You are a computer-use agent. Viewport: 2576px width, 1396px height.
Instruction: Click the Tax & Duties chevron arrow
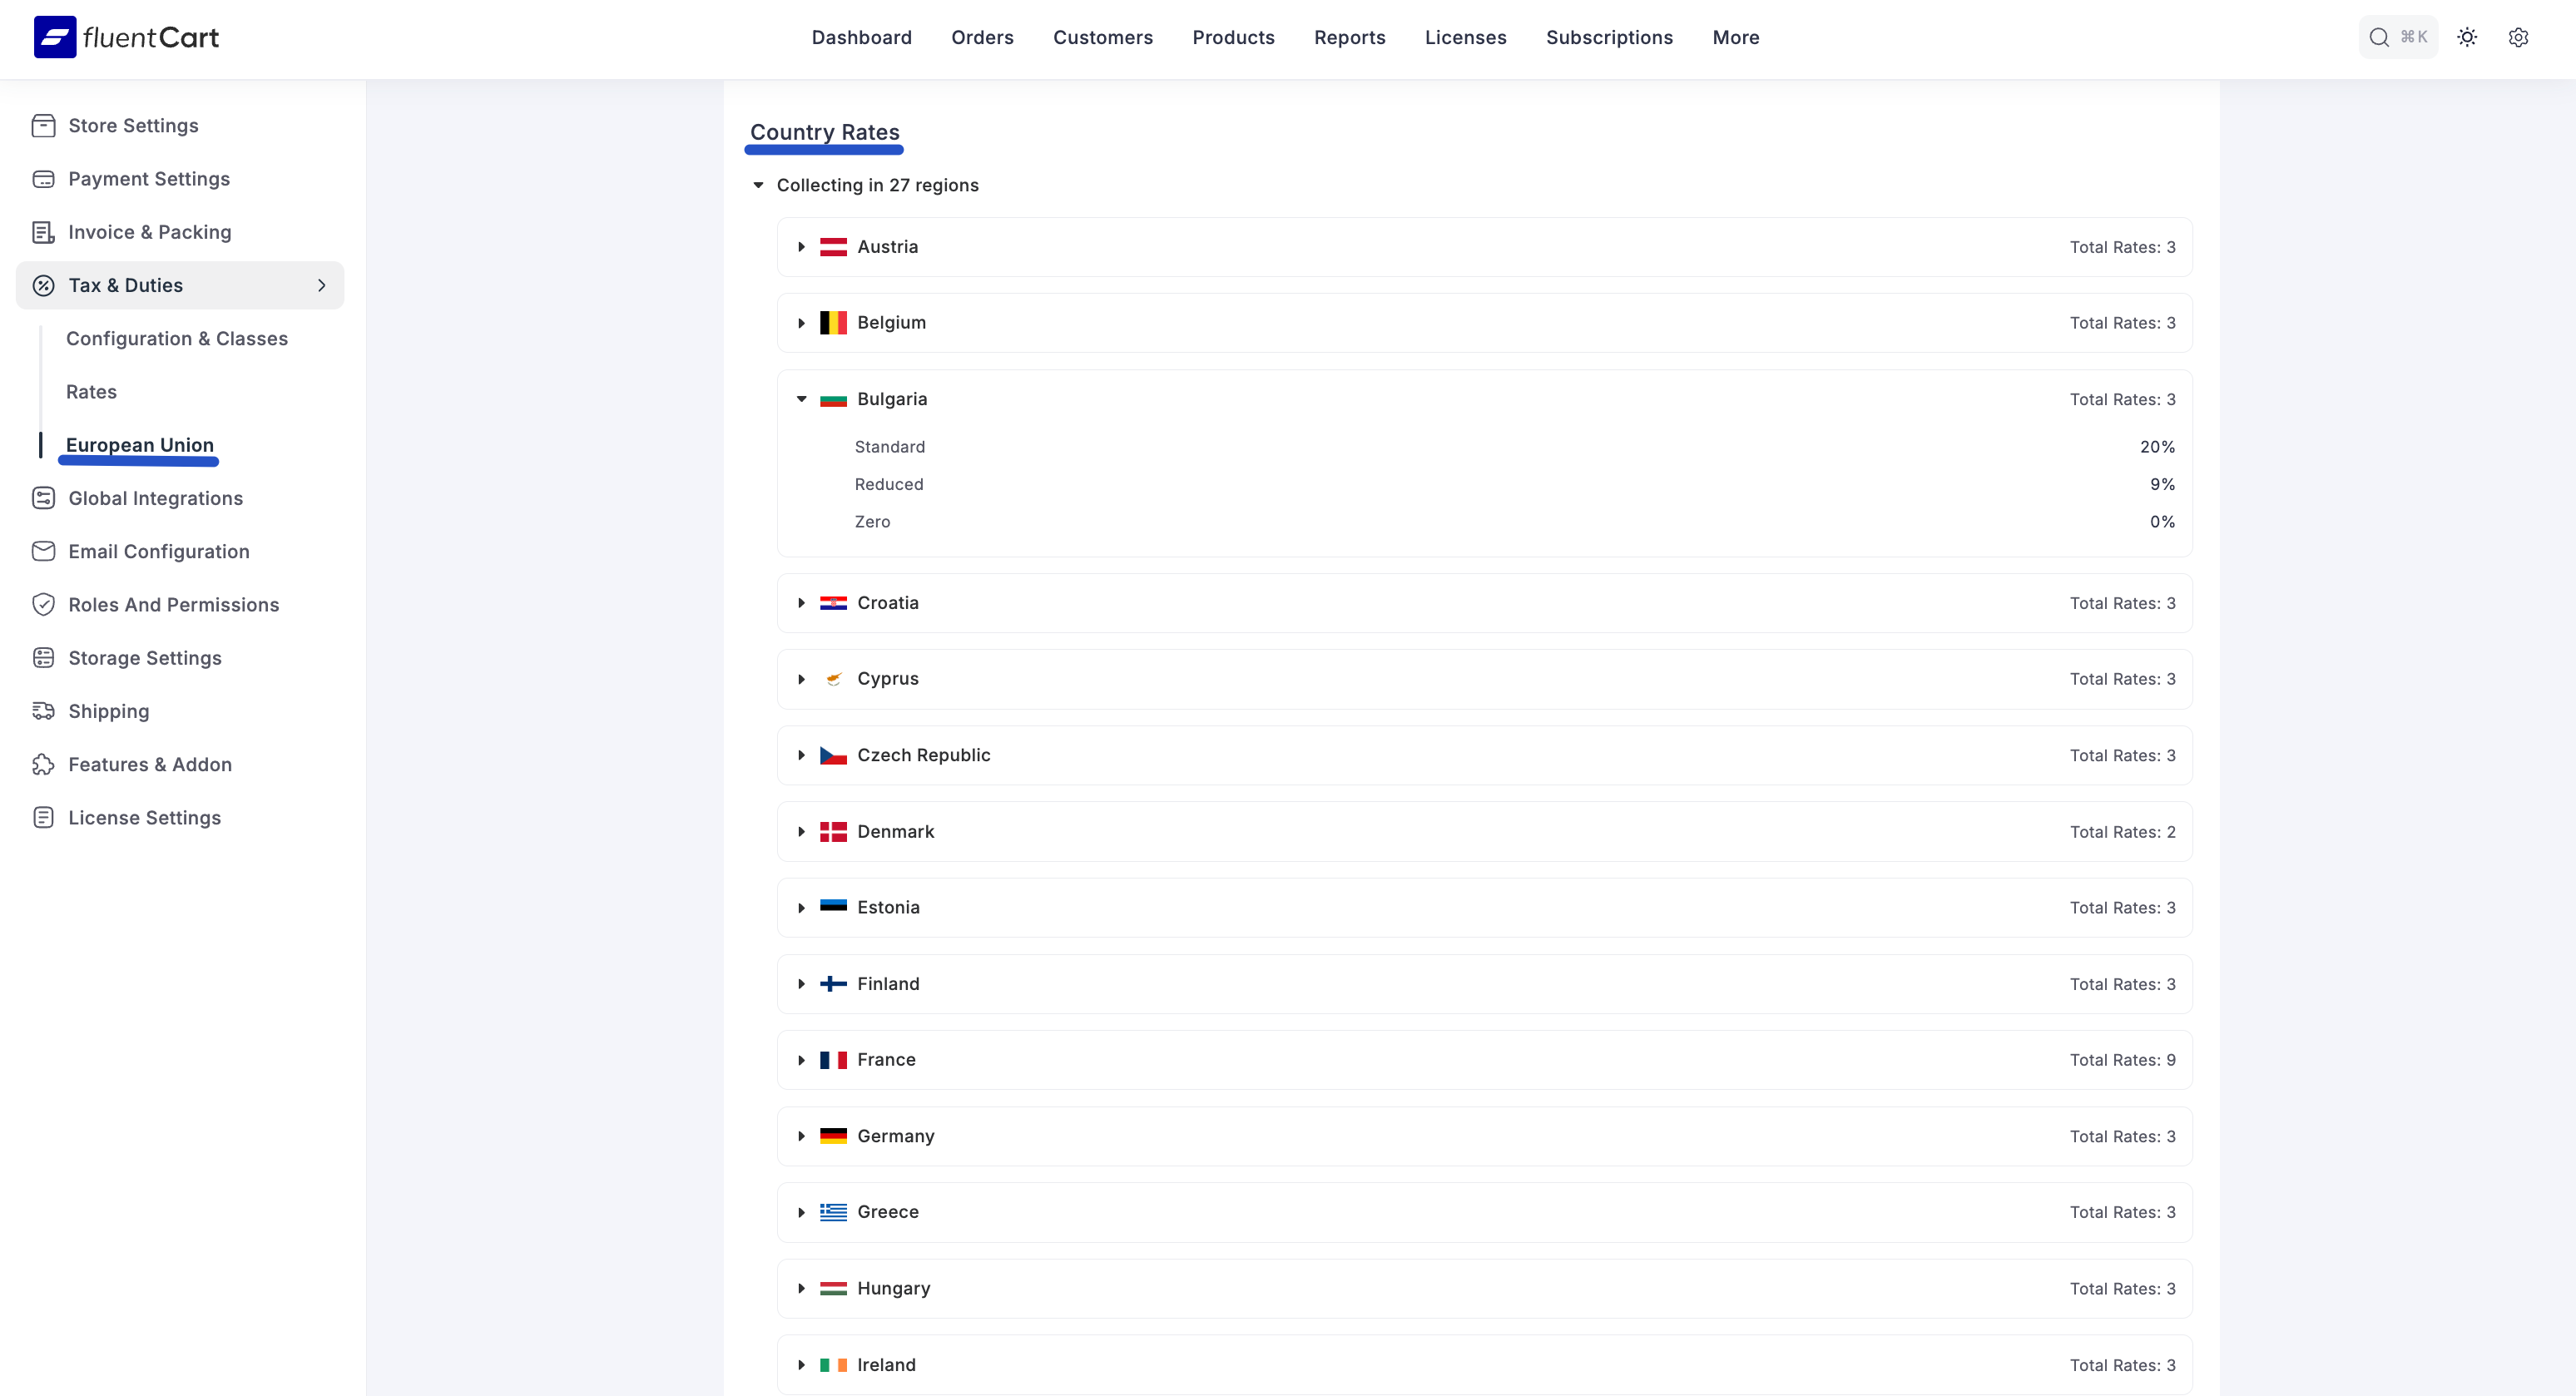click(321, 285)
